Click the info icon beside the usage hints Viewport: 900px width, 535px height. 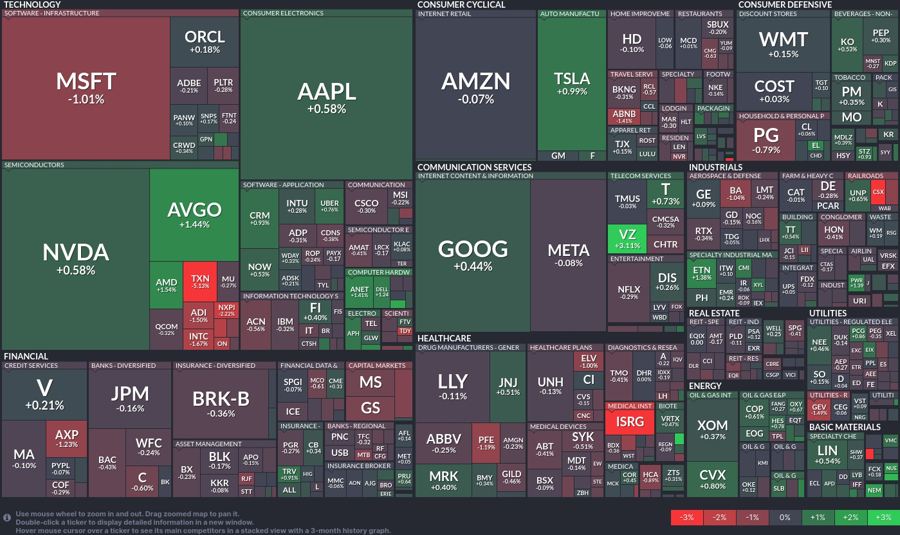pyautogui.click(x=8, y=516)
